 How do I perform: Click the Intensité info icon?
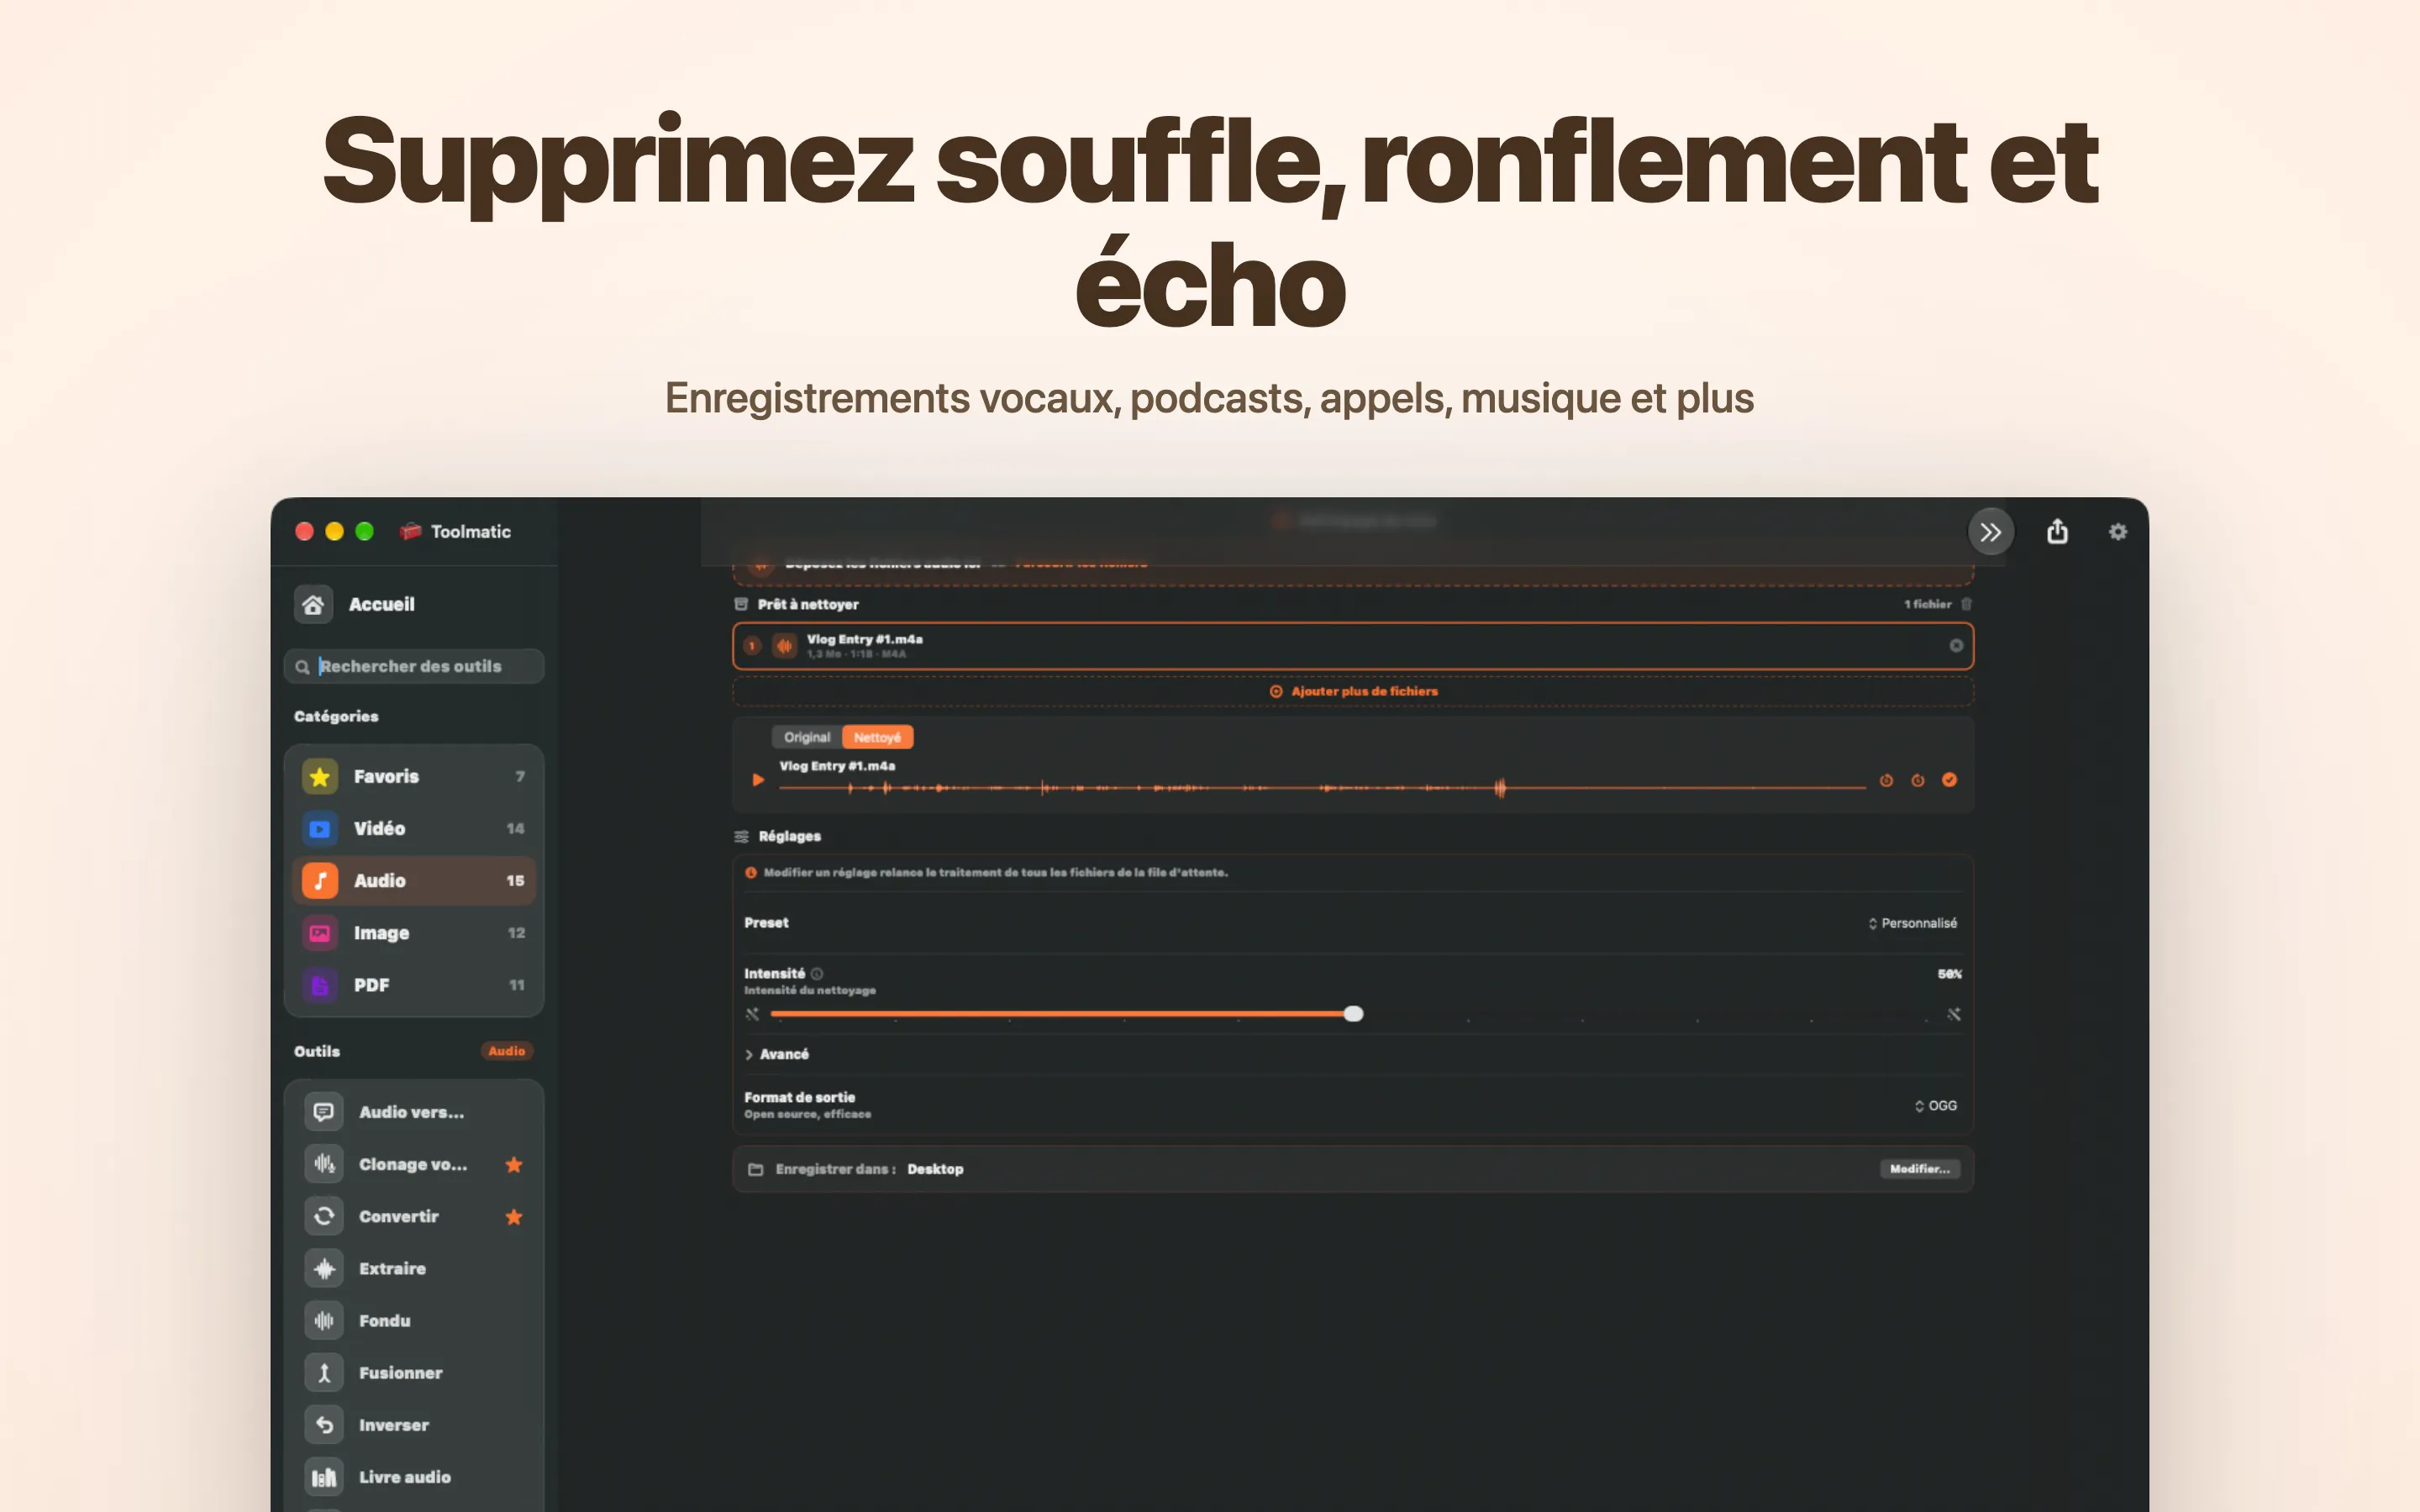(x=817, y=974)
